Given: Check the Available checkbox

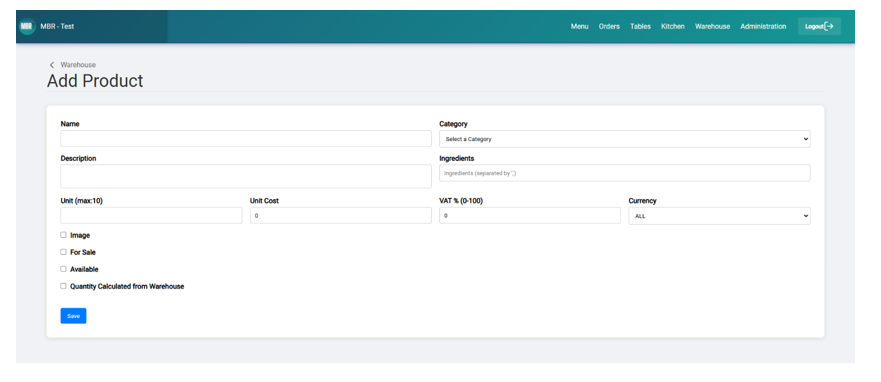Looking at the screenshot, I should coord(63,269).
